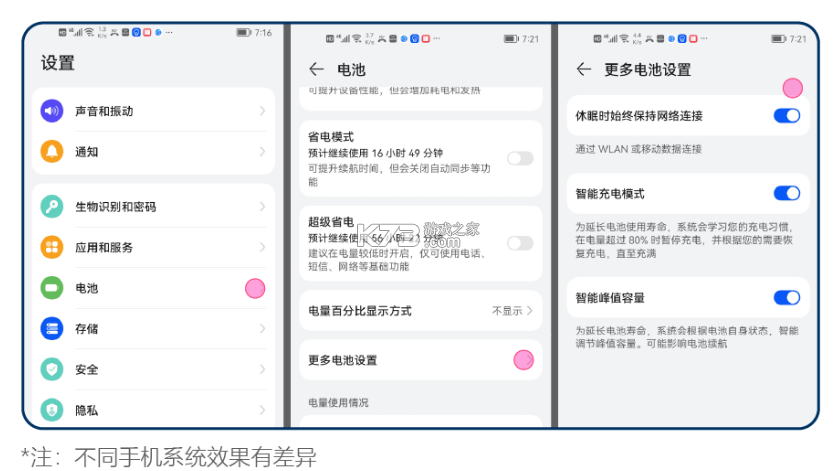838x471 pixels.
Task: Disable 智能峰值容量 switch
Action: (787, 297)
